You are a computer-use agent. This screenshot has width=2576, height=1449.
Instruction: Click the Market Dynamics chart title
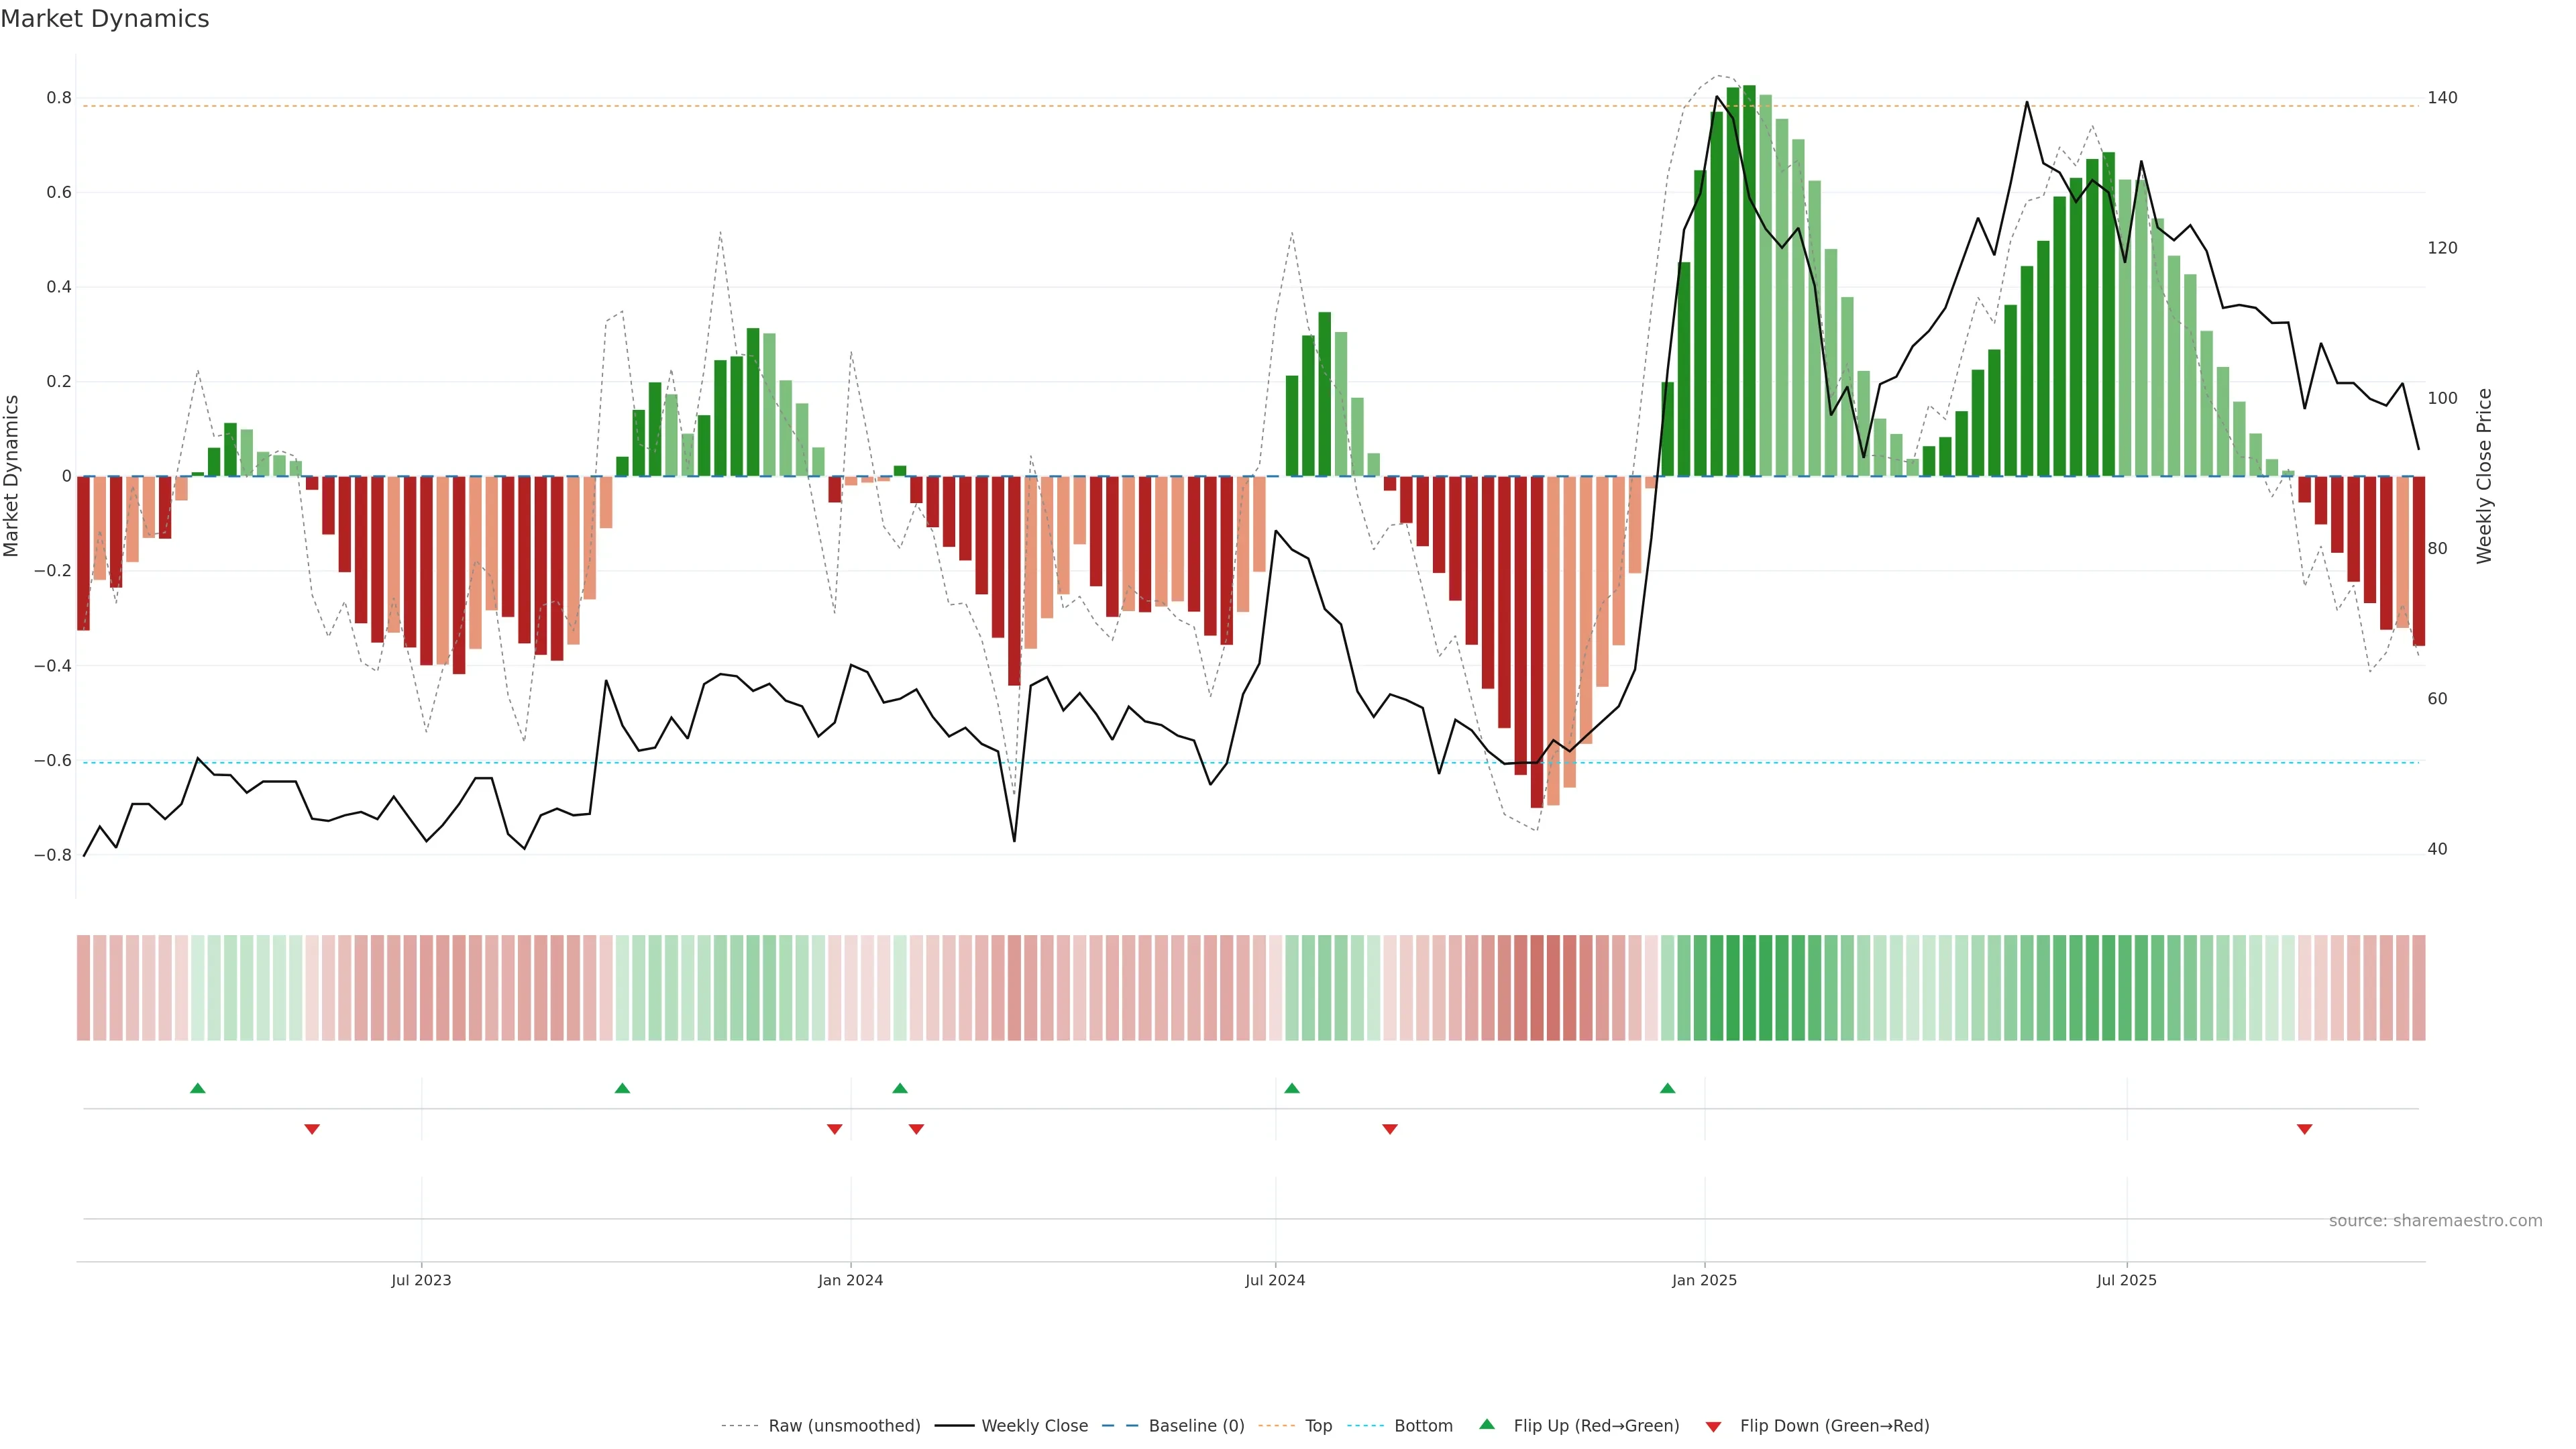(105, 19)
